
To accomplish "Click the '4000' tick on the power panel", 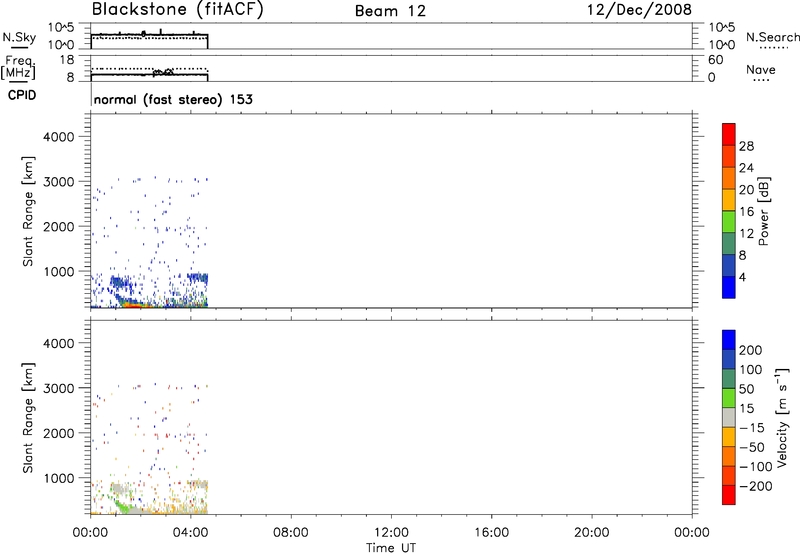I will pos(59,137).
